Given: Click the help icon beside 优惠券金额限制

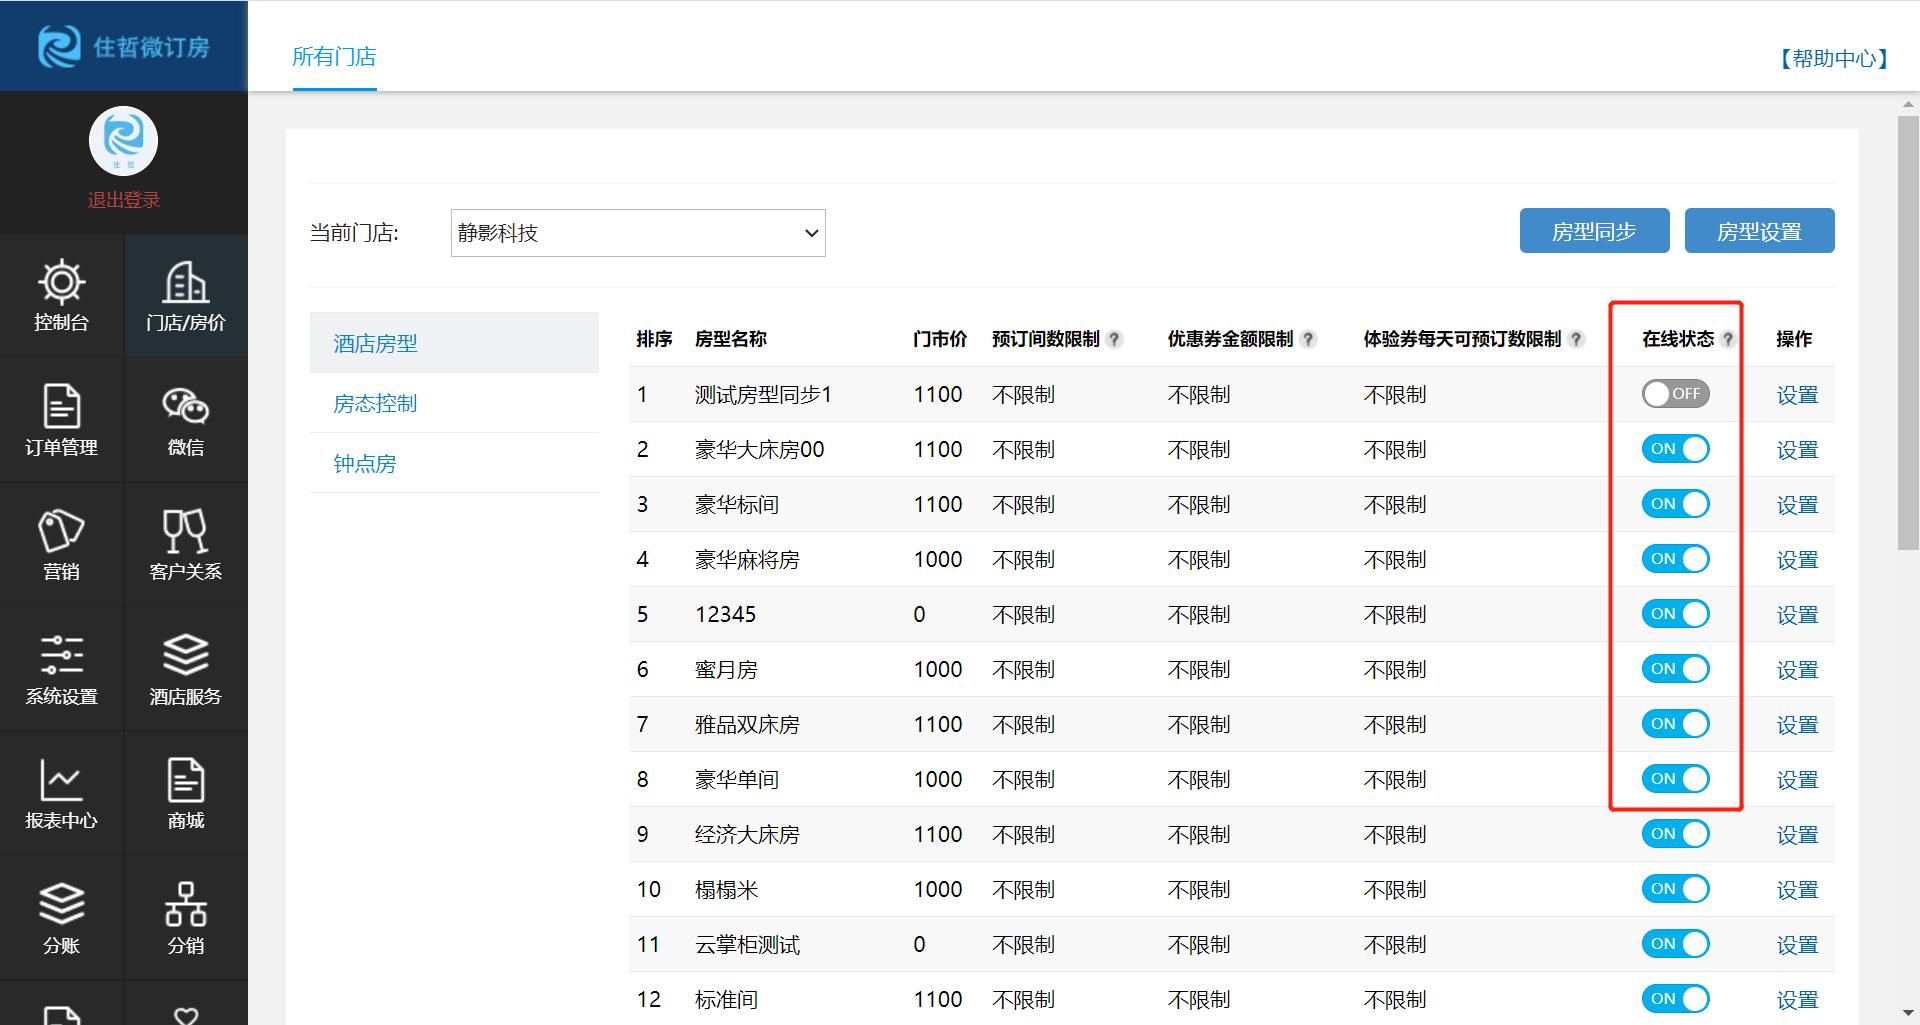Looking at the screenshot, I should point(1308,339).
